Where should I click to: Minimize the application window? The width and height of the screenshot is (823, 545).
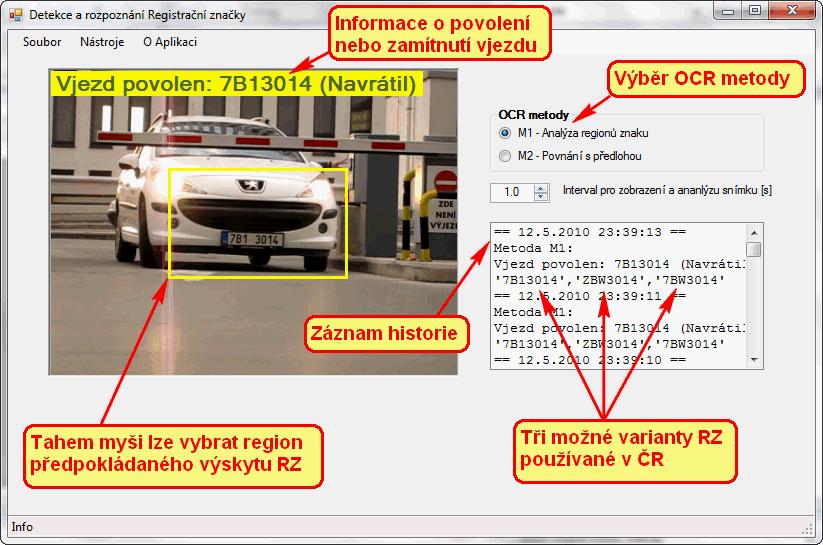(727, 11)
